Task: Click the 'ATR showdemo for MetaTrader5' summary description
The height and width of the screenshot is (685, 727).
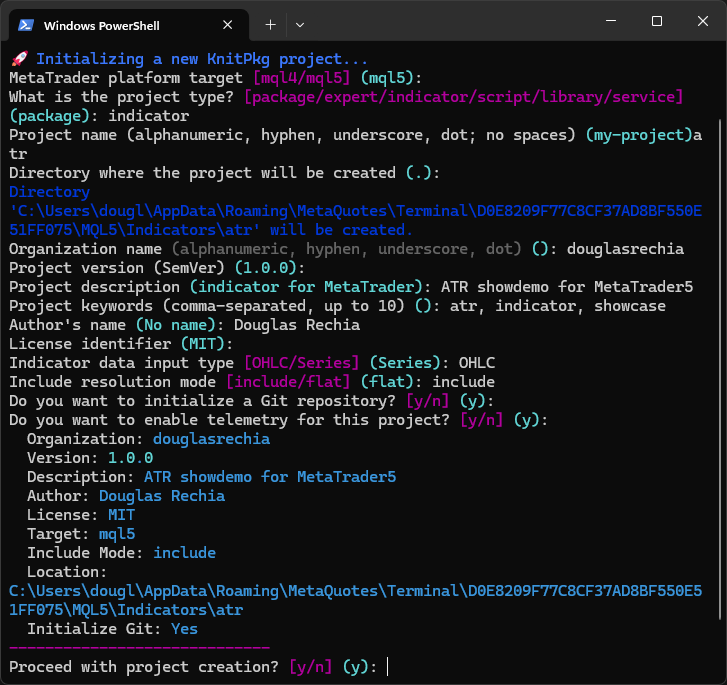Action: tap(270, 477)
